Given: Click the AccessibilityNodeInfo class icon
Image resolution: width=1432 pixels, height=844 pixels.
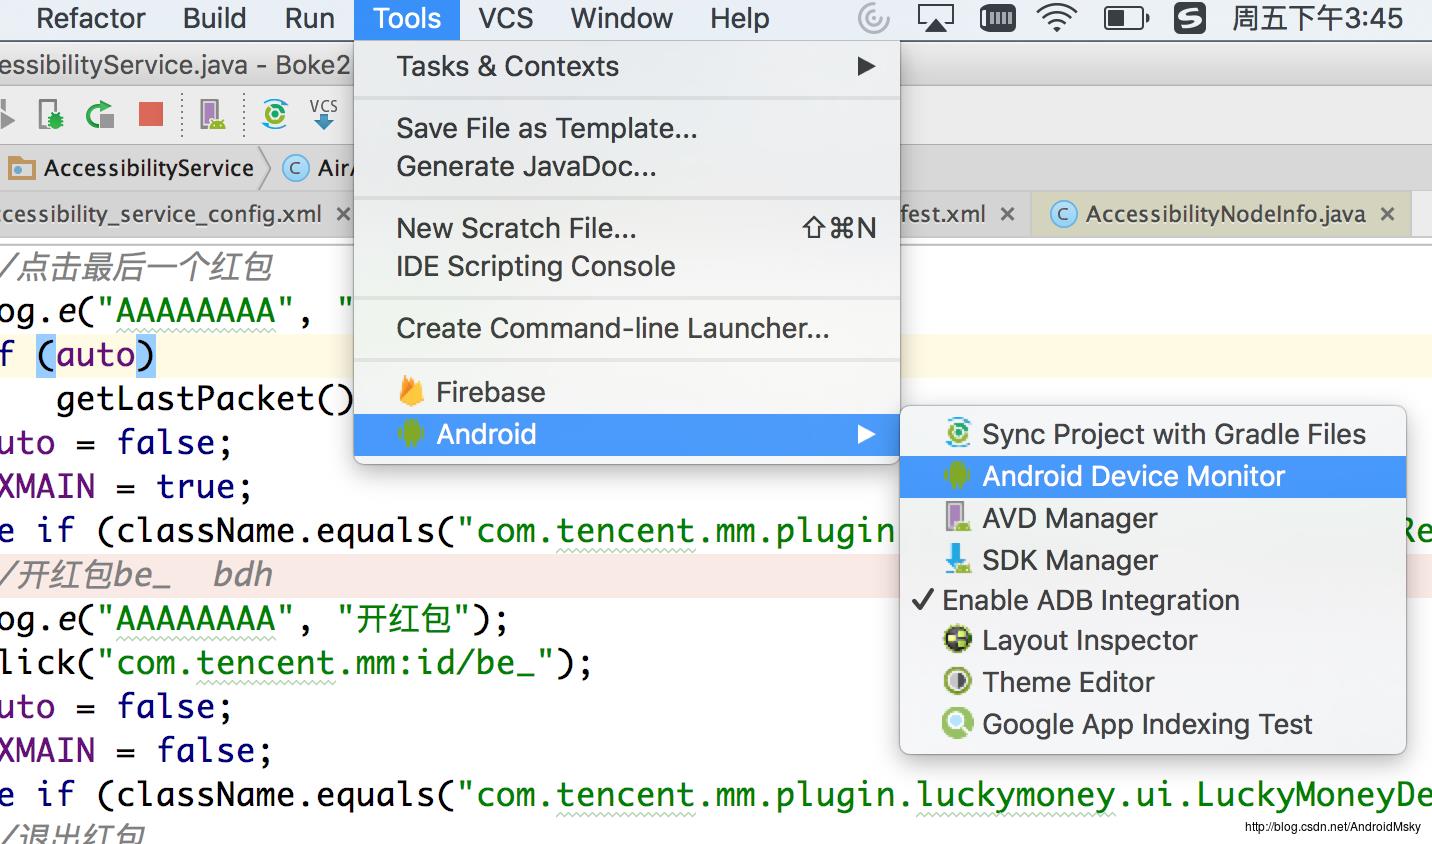Looking at the screenshot, I should pos(1064,214).
